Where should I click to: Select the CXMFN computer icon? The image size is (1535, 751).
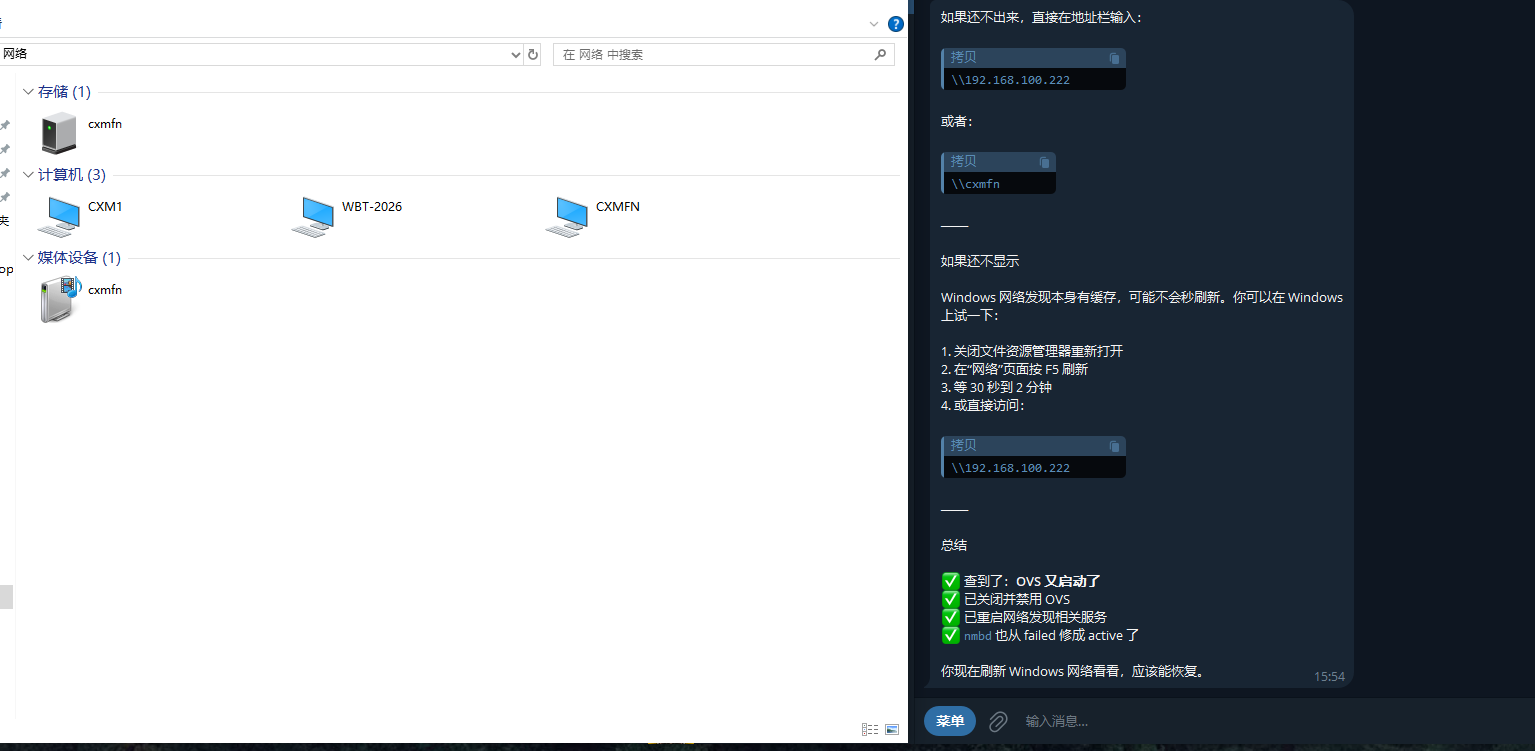567,216
